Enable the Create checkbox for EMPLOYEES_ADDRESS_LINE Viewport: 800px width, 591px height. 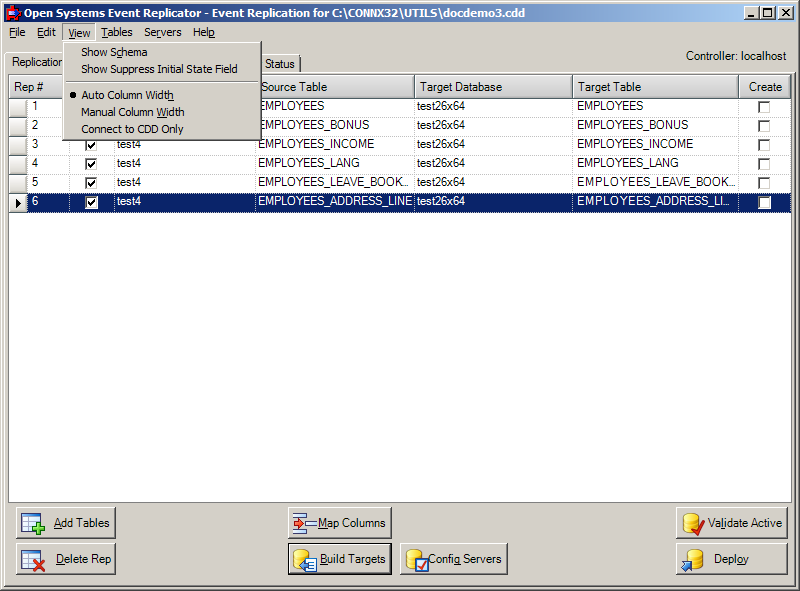[x=764, y=201]
